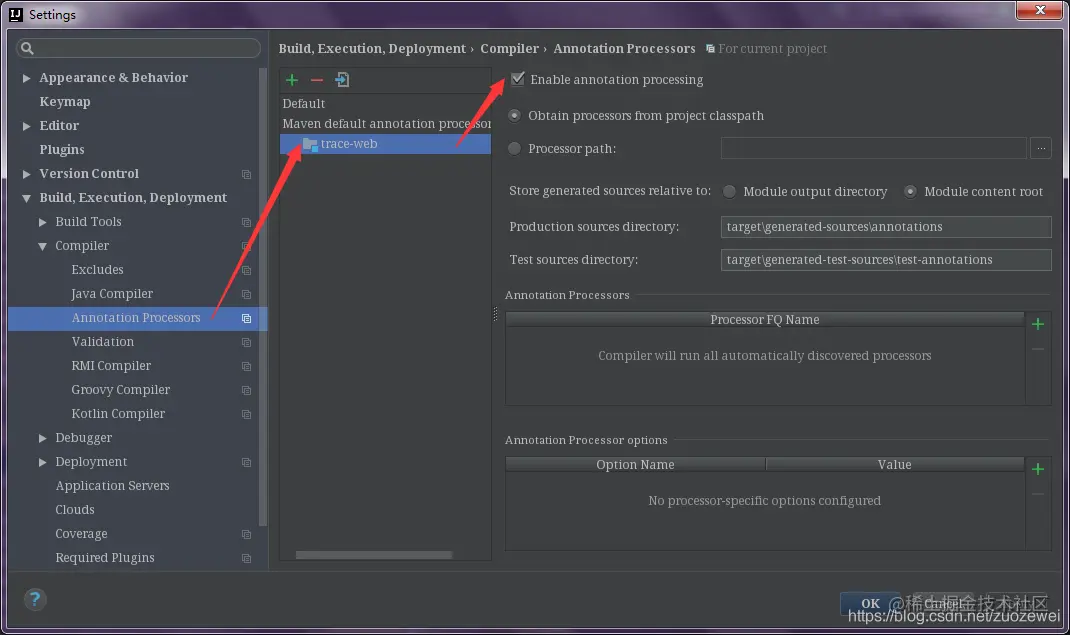Click the Processor path text field

(873, 148)
